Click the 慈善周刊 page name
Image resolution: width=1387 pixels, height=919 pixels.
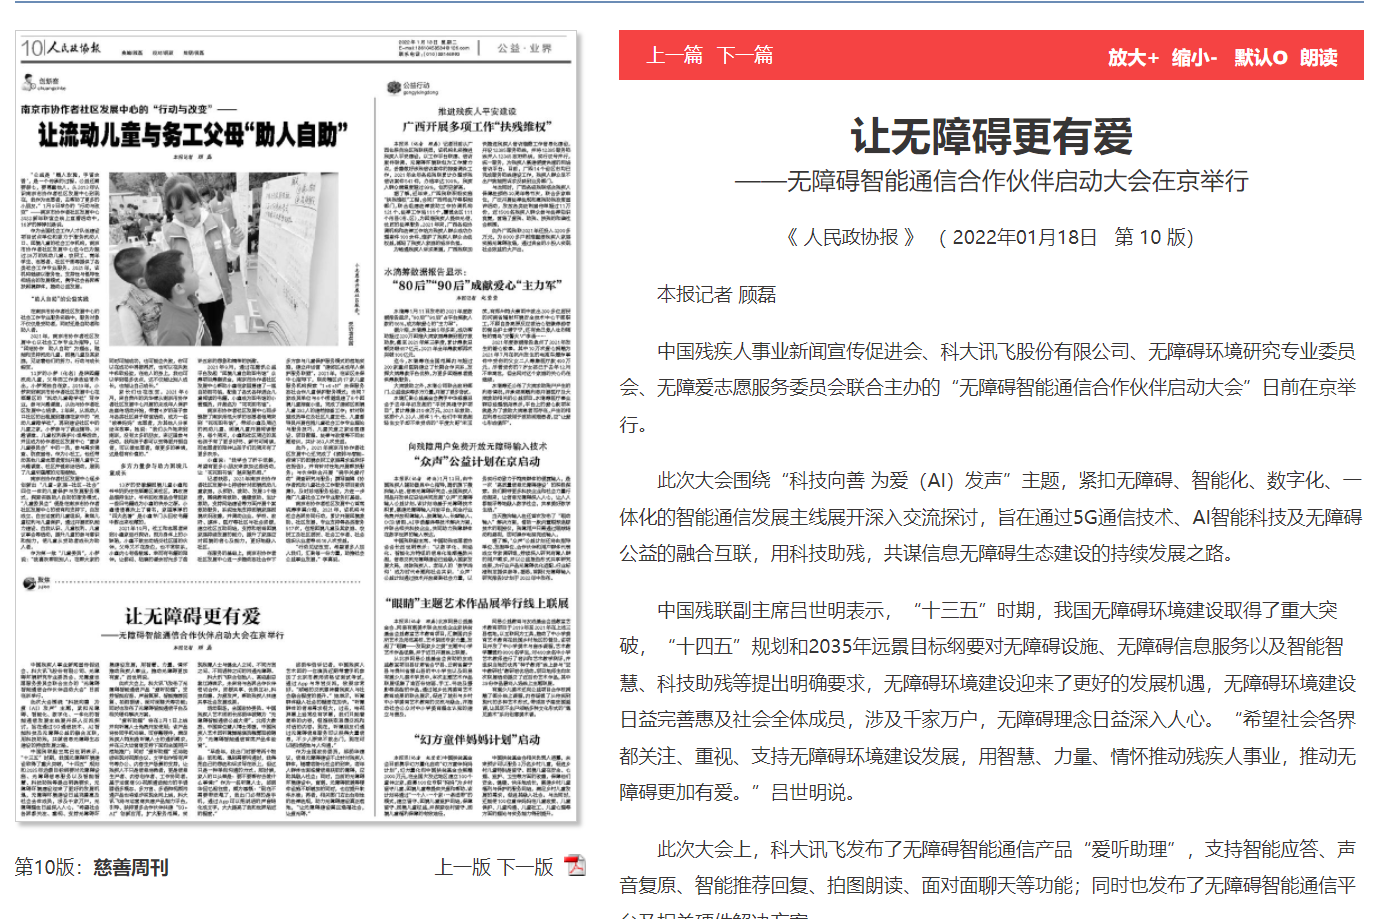[x=131, y=867]
